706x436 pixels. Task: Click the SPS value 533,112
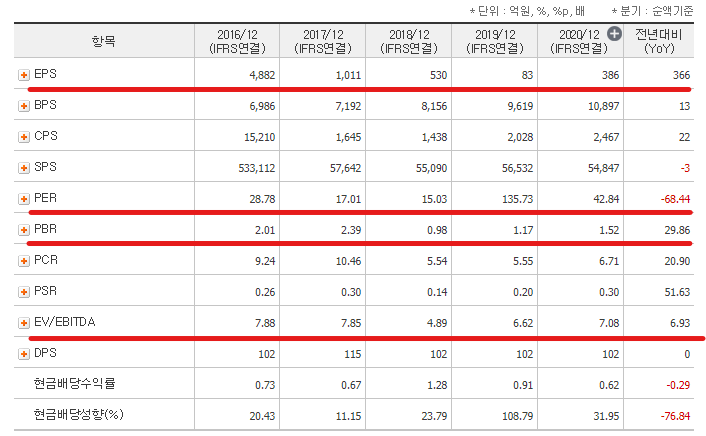pos(257,168)
